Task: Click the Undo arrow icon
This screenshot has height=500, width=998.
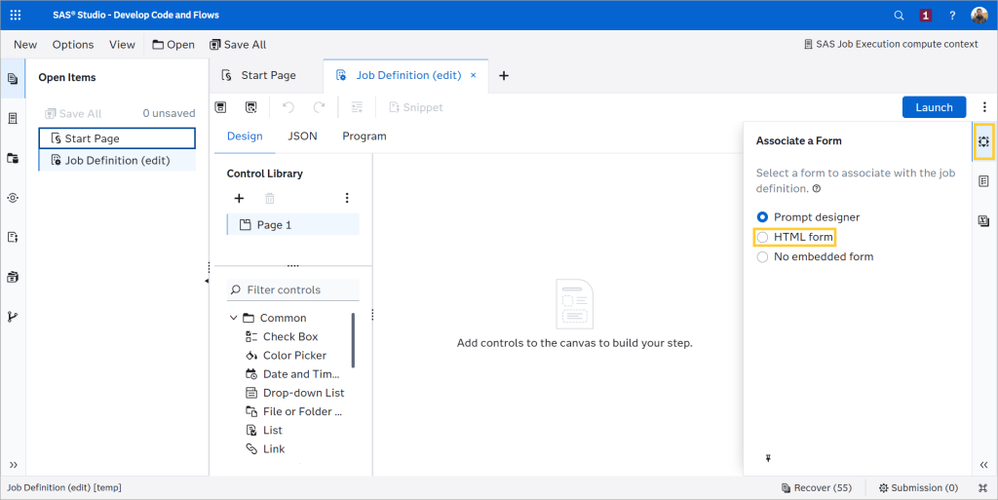Action: point(288,107)
